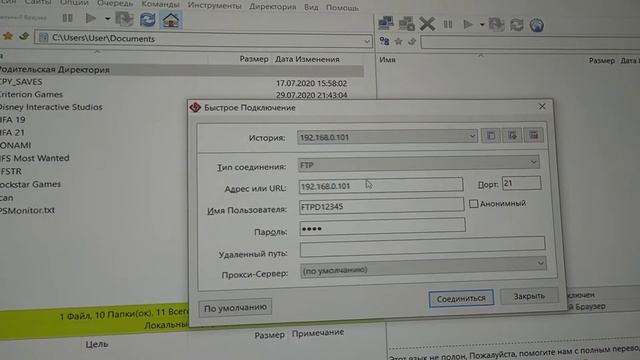Sort left pane by Дата Изменения column
640x360 pixels.
click(307, 59)
